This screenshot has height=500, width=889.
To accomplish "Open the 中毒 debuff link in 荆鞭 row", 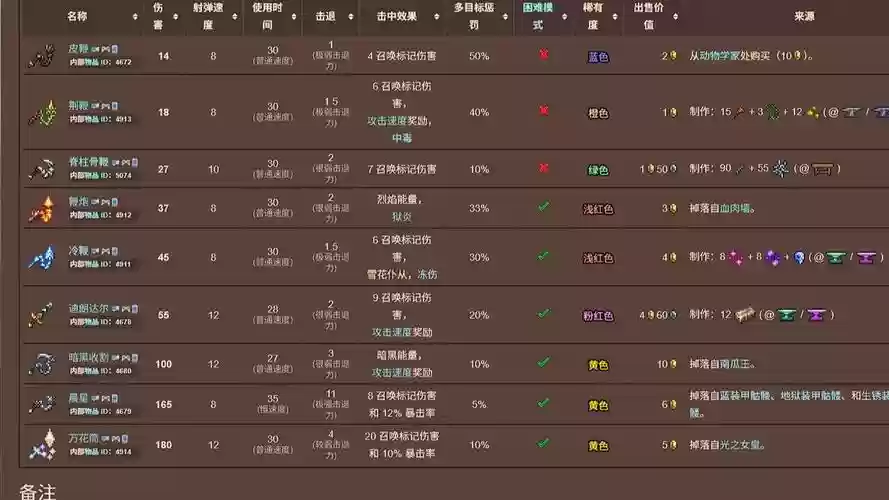I will point(401,138).
